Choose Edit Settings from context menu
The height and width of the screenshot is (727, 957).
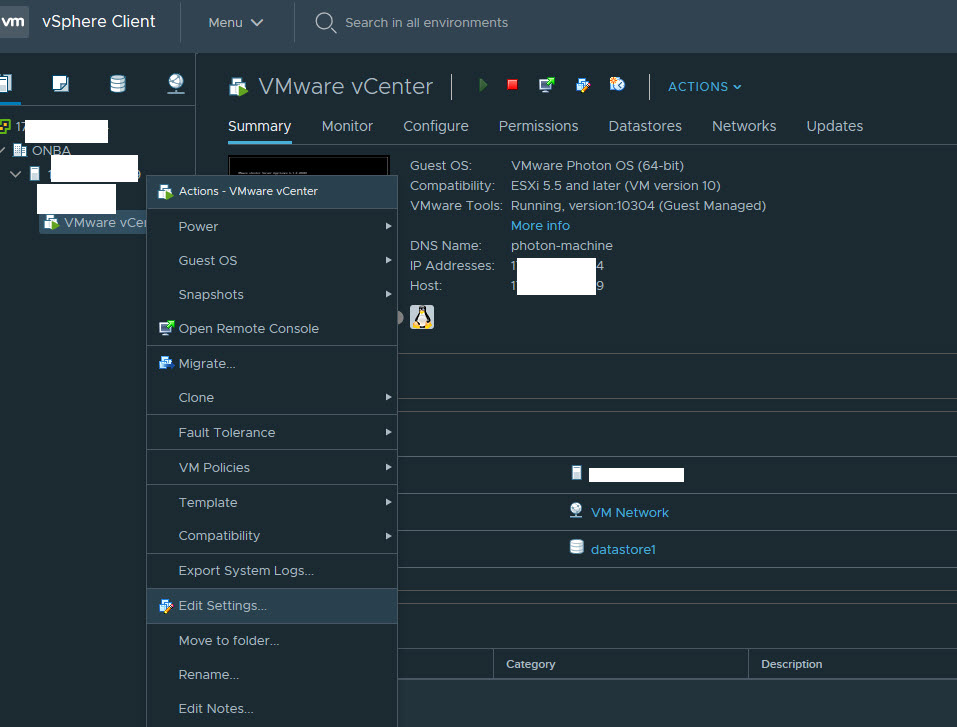[x=222, y=606]
